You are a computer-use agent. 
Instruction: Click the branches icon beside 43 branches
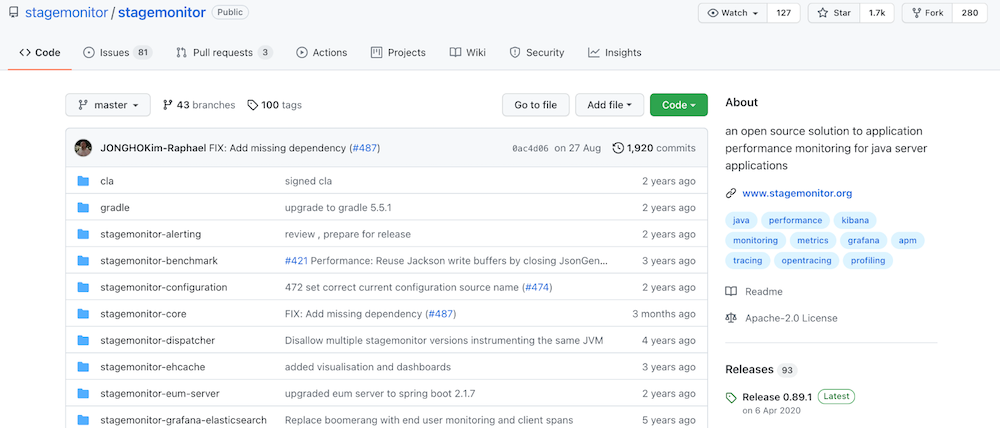[167, 105]
